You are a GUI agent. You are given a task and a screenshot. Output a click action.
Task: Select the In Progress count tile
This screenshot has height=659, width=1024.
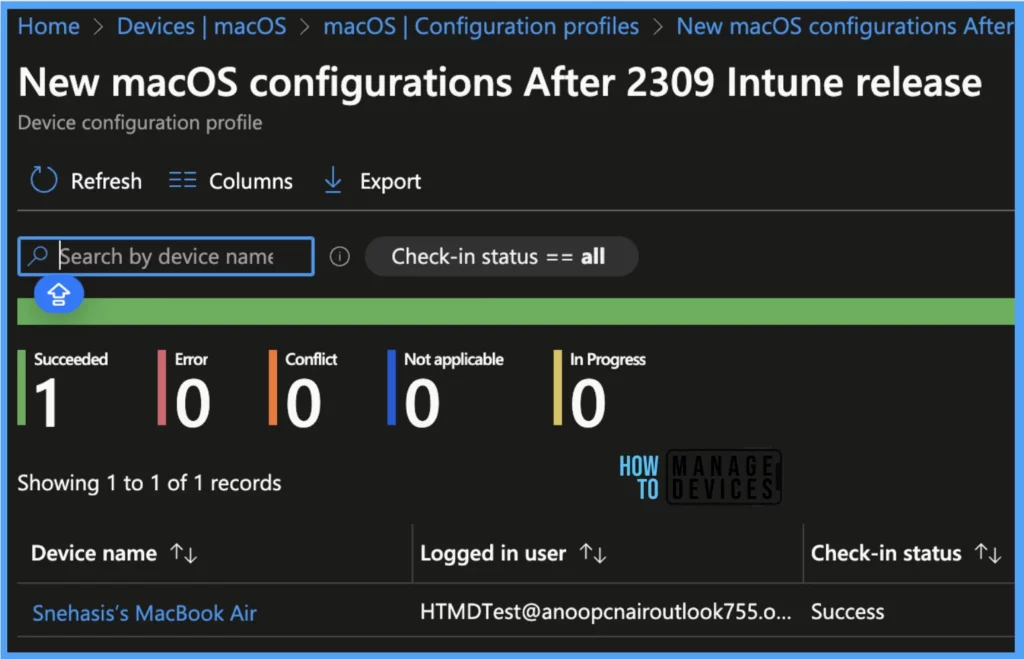coord(600,388)
